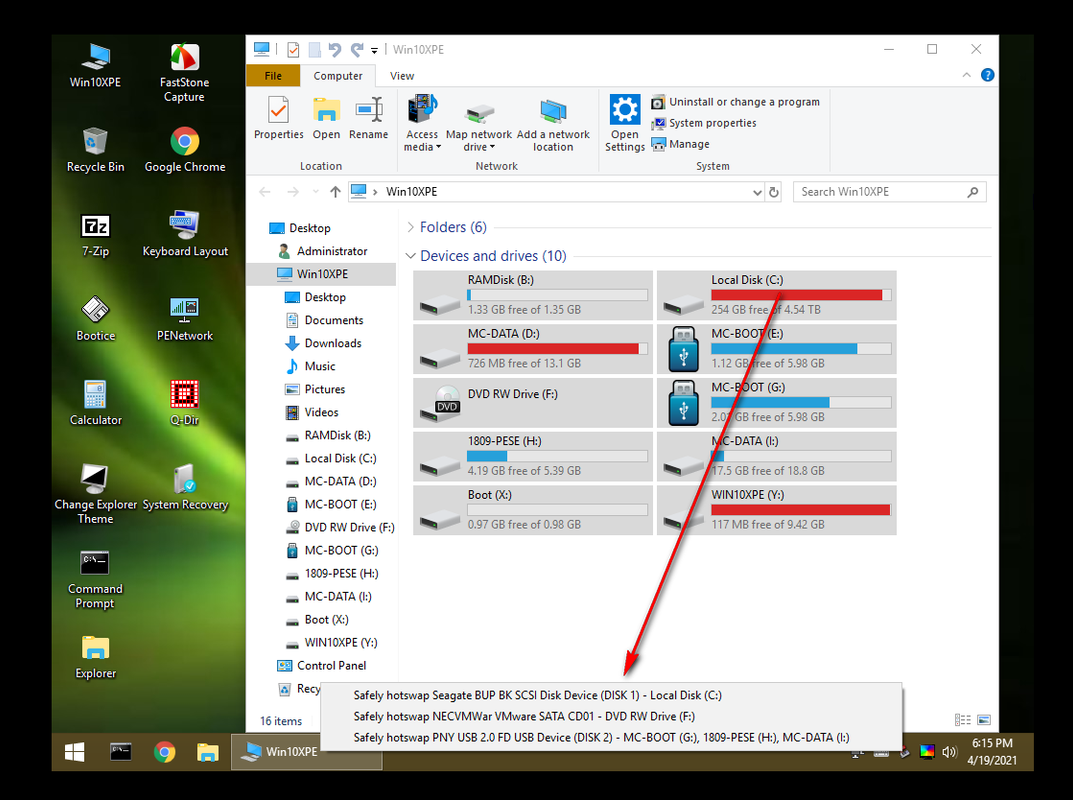Switch to details view in status bar
1073x800 pixels.
click(x=963, y=720)
